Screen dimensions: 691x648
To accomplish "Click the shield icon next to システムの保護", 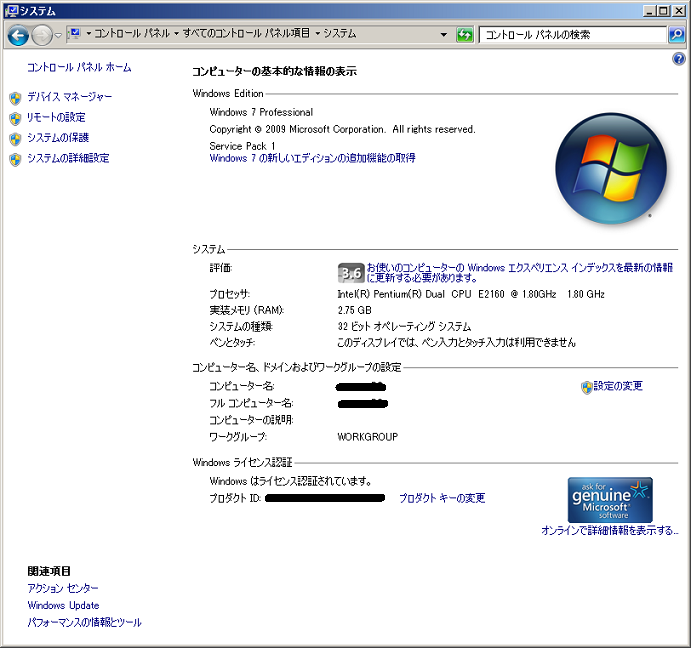I will click(x=14, y=138).
